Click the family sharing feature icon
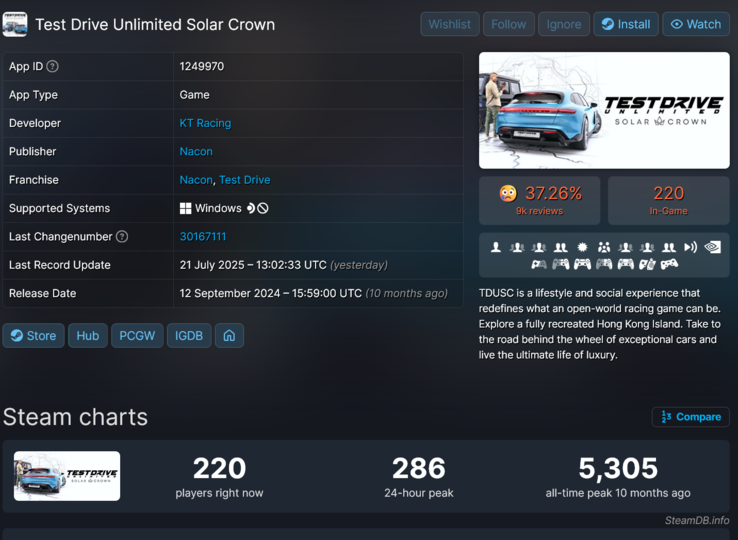This screenshot has width=738, height=540. tap(604, 247)
